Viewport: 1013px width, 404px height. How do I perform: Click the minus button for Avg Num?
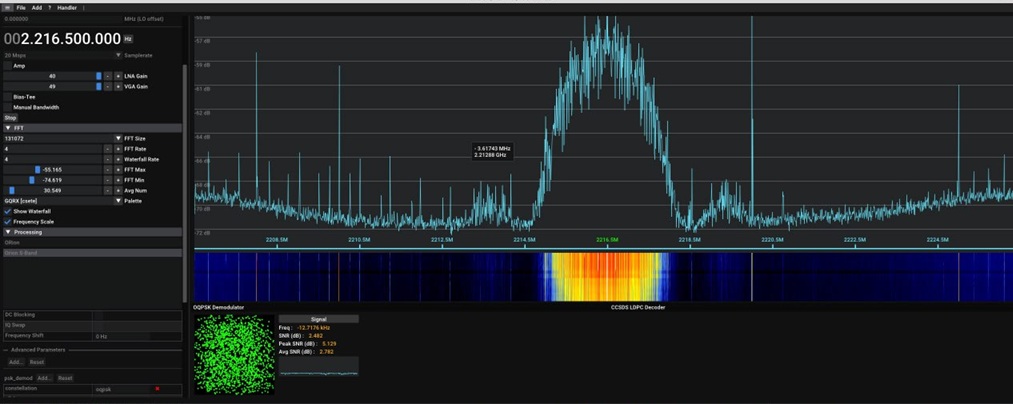pos(107,190)
